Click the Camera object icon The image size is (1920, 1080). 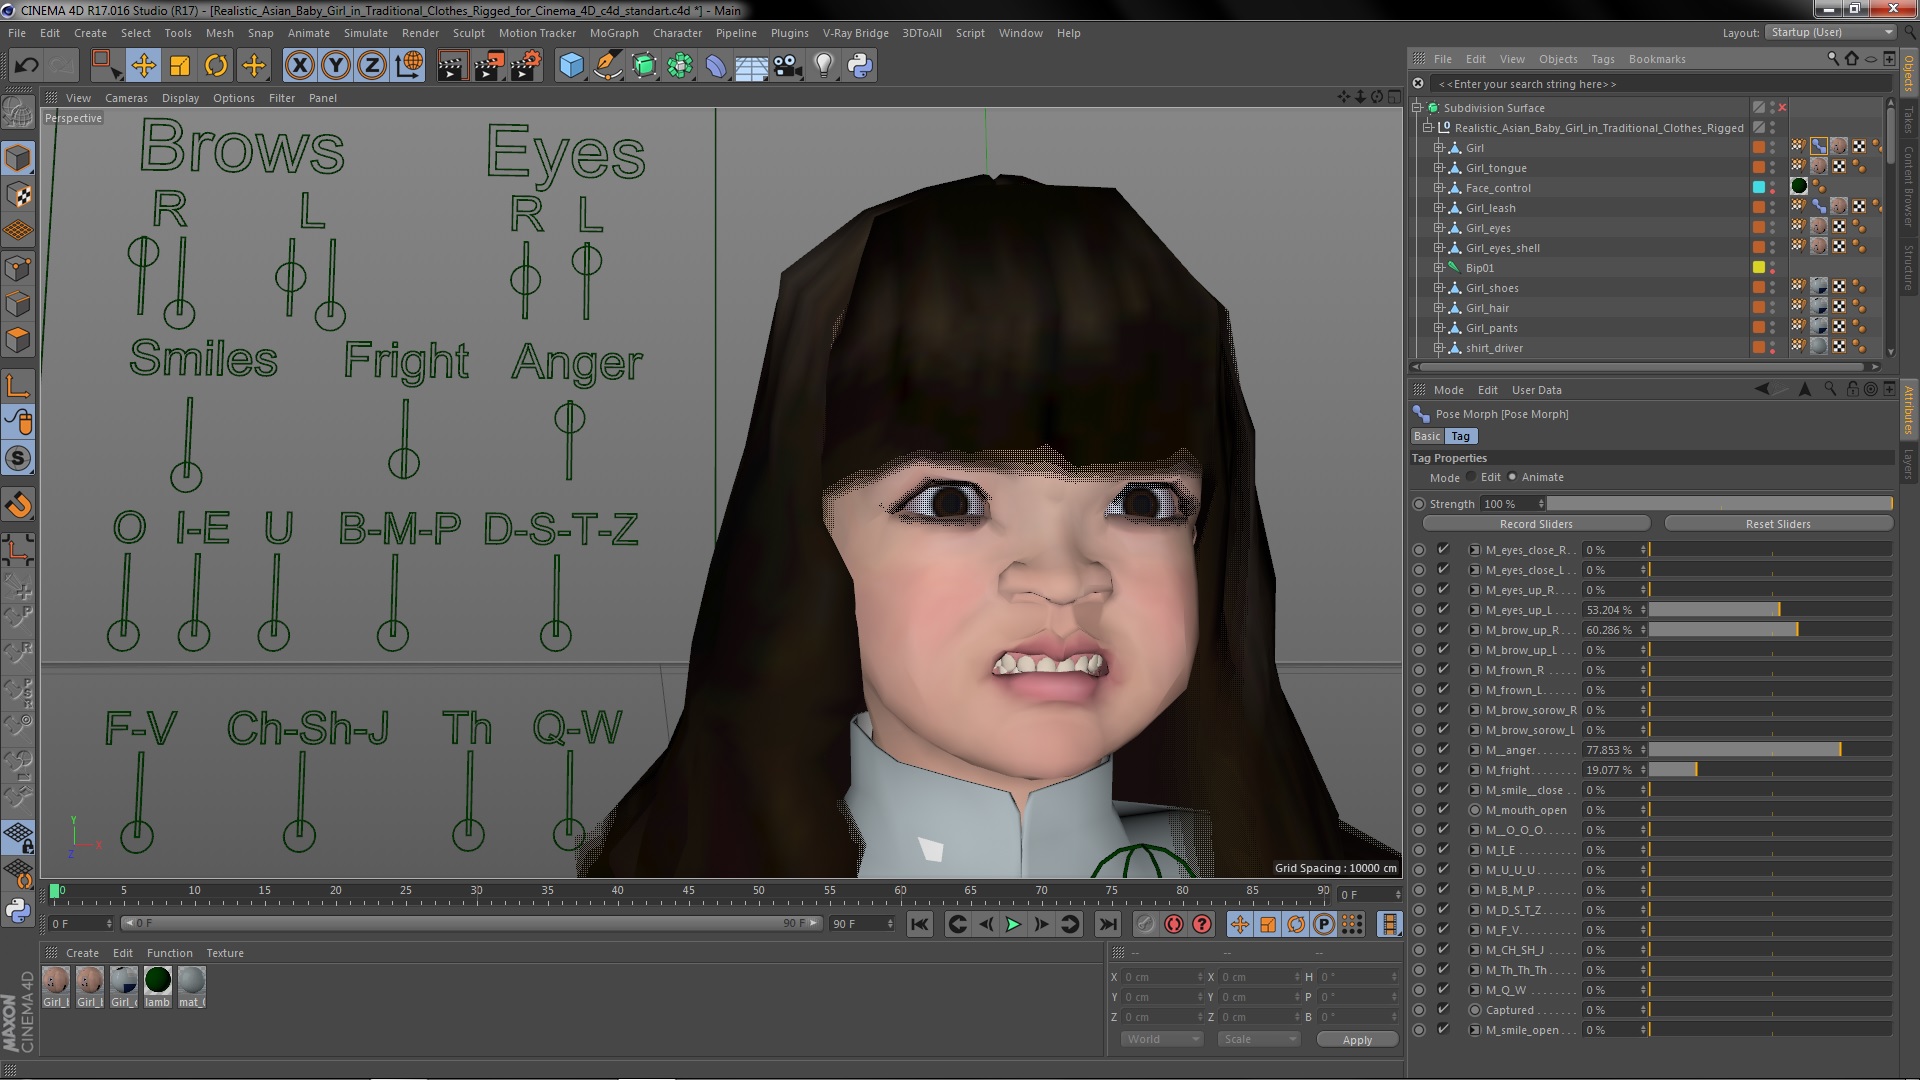tap(788, 66)
